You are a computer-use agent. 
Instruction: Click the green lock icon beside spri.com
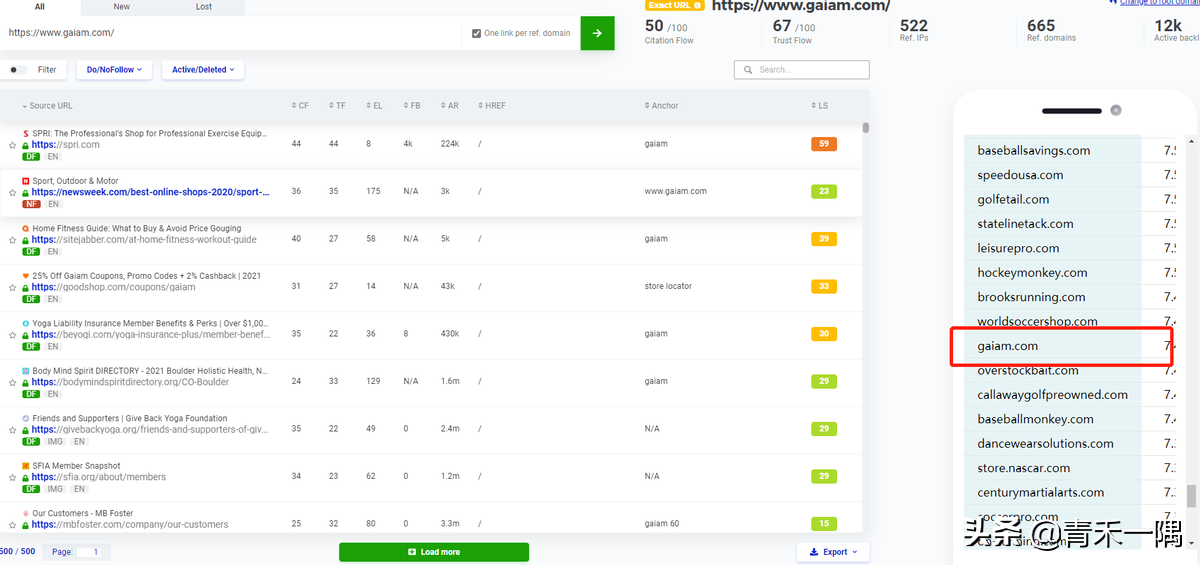(x=25, y=145)
